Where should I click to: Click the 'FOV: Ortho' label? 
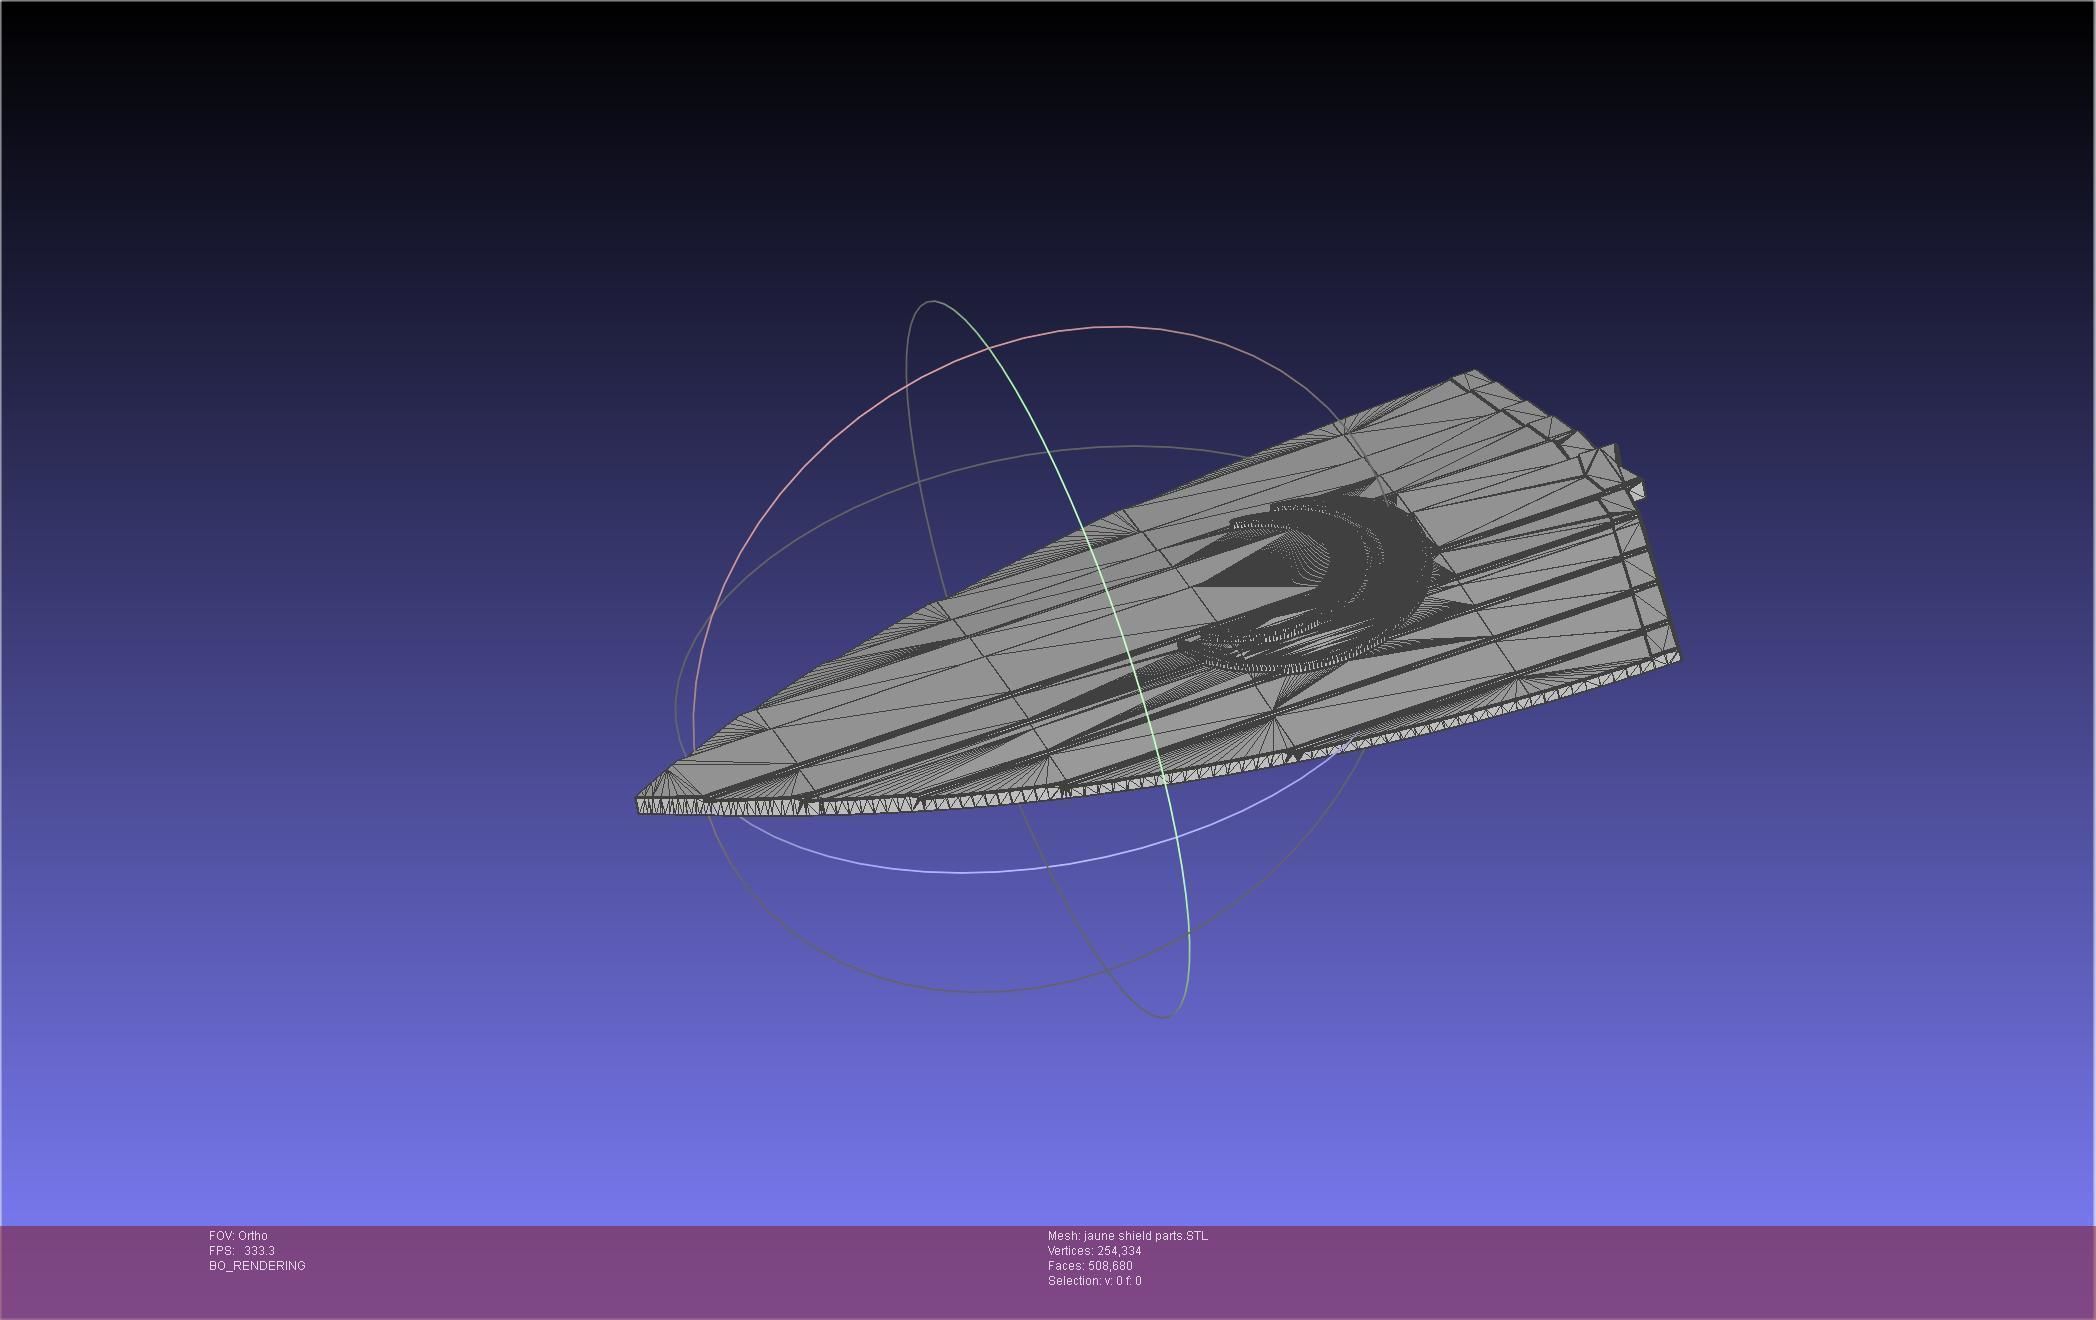click(x=238, y=1236)
